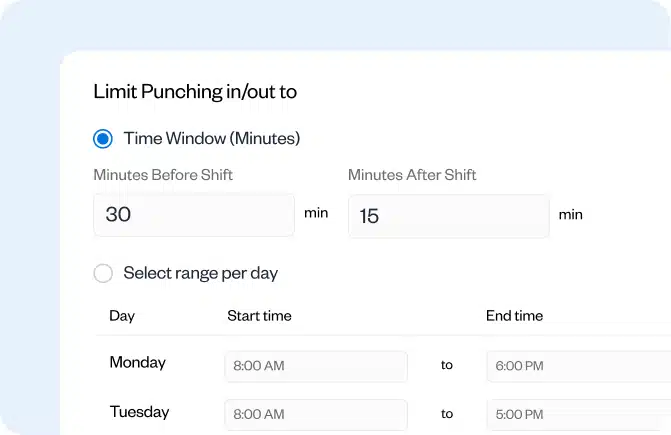Open Monday start time 8:00 AM field
671x435 pixels.
point(316,366)
